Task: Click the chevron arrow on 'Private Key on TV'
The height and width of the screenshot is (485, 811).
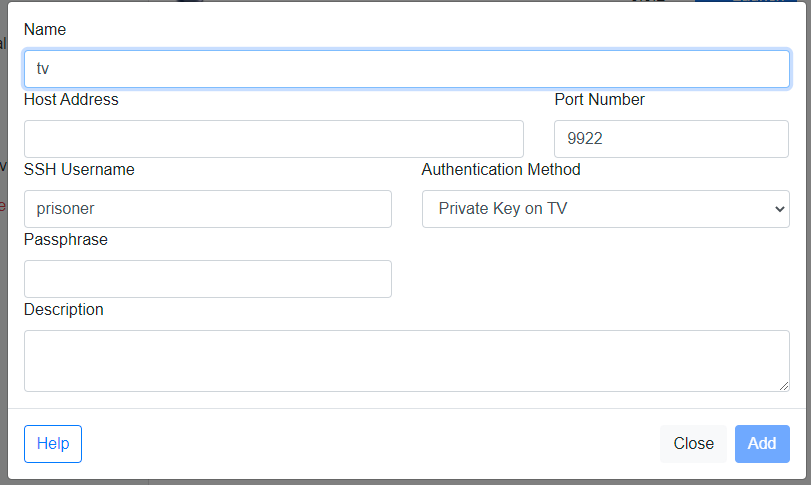Action: (779, 209)
